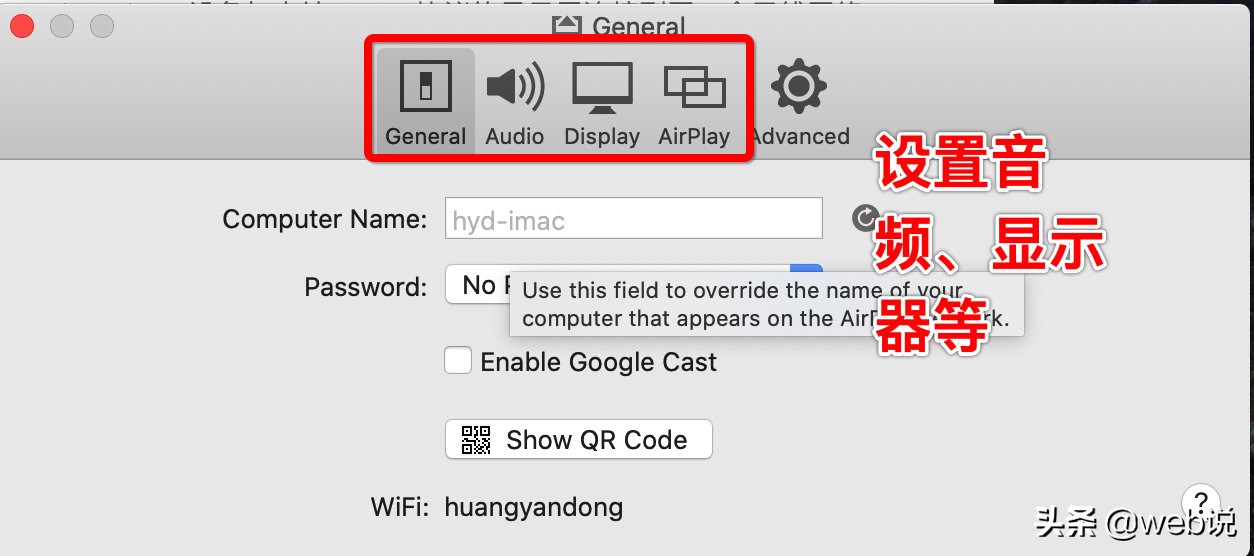This screenshot has height=556, width=1254.
Task: Reset computer name with circular arrow icon
Action: [865, 218]
